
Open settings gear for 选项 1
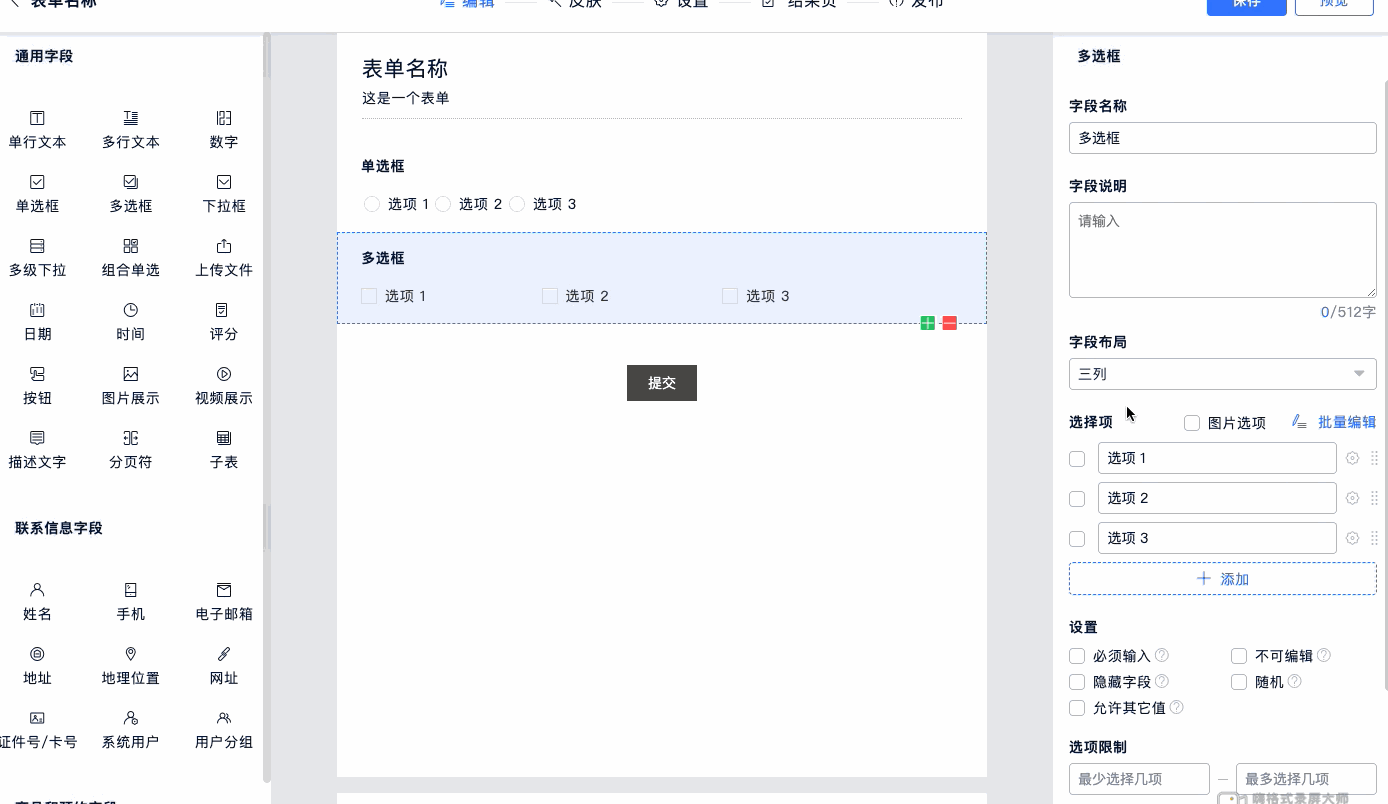(x=1352, y=458)
